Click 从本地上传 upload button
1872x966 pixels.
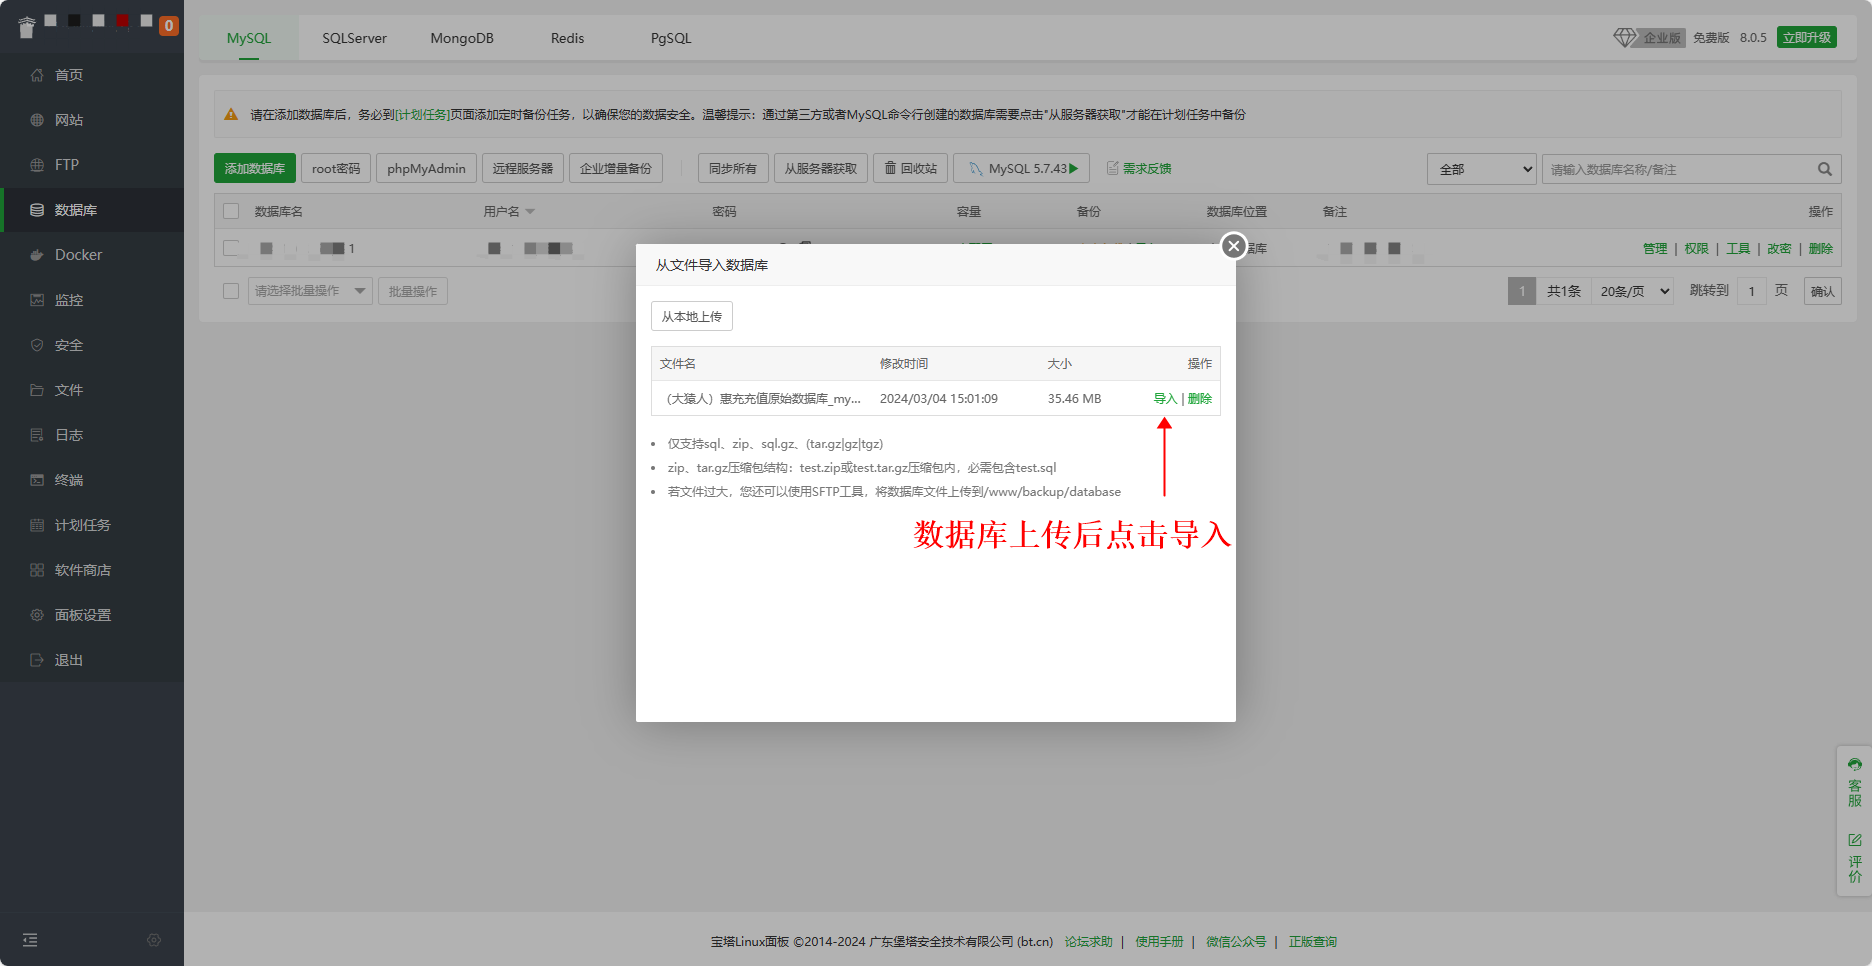pyautogui.click(x=692, y=316)
